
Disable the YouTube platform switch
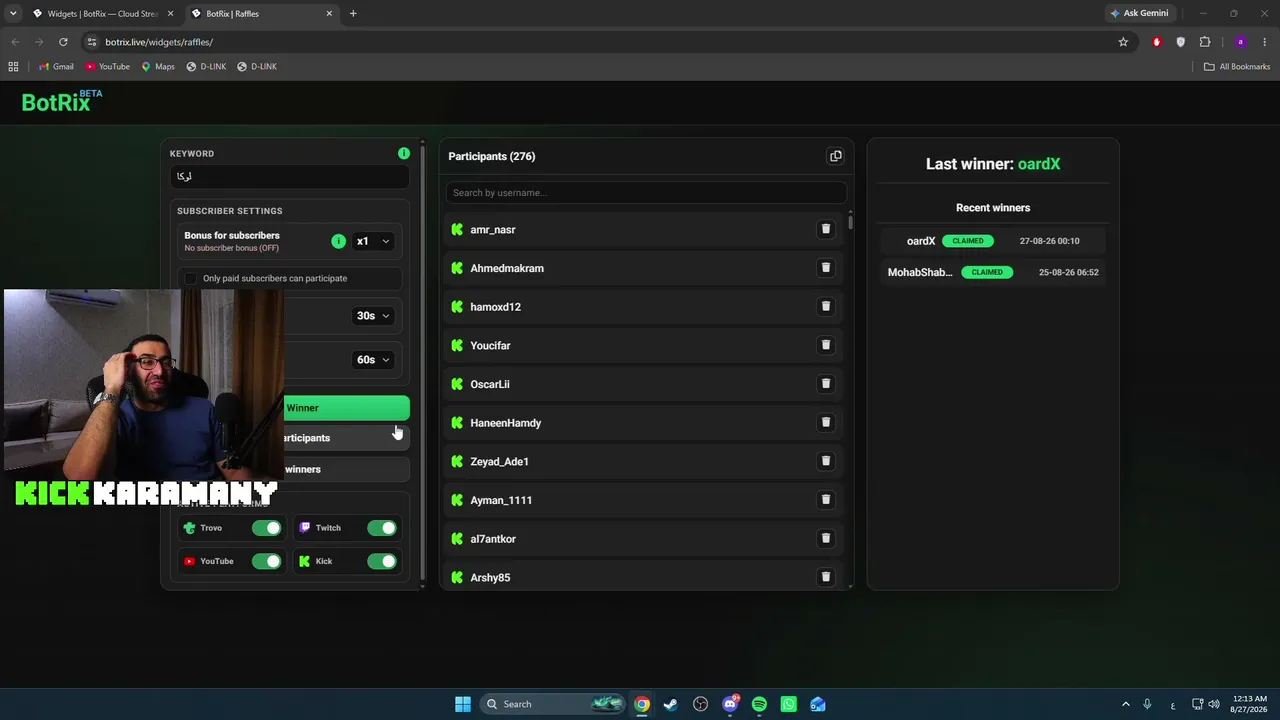267,561
